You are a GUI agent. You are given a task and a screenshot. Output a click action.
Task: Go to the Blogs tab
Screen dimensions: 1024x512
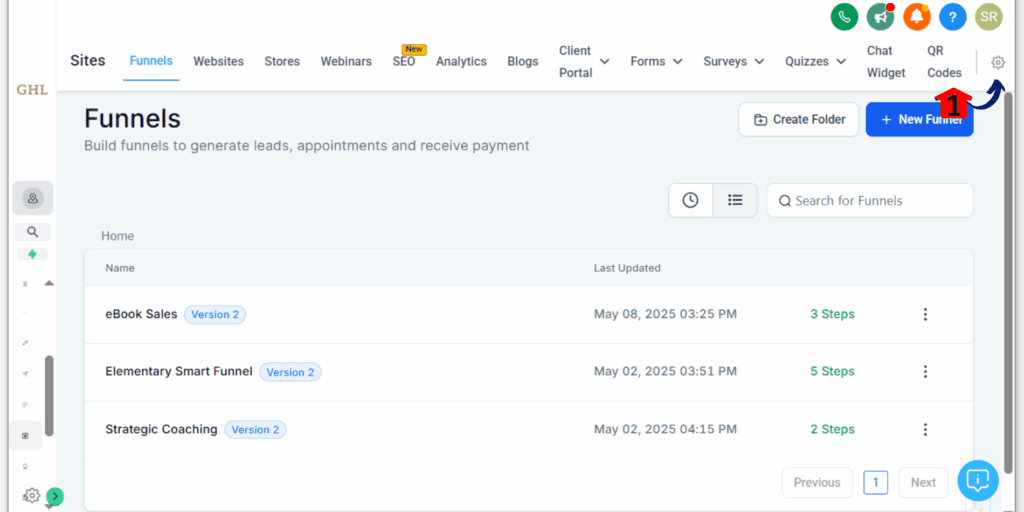click(x=522, y=61)
